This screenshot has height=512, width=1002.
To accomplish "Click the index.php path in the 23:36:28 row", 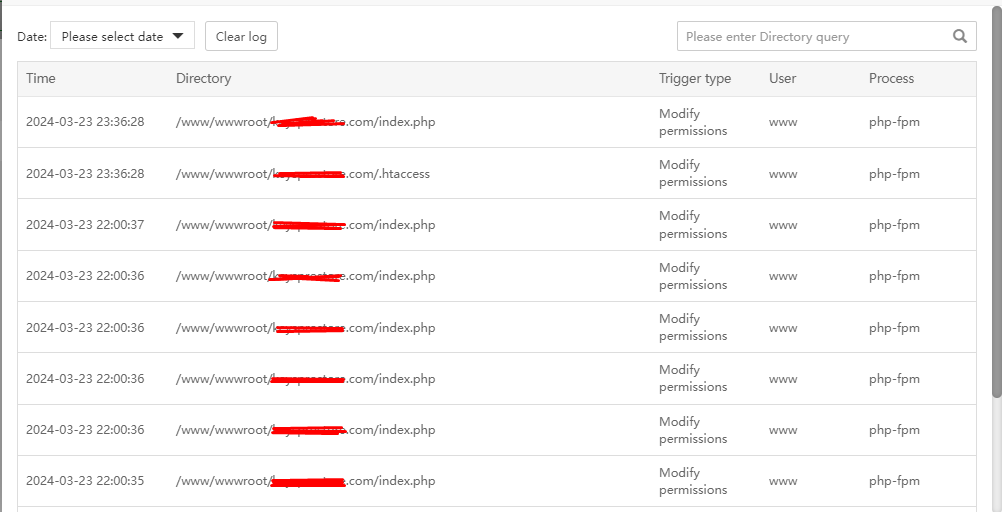I will coord(305,122).
